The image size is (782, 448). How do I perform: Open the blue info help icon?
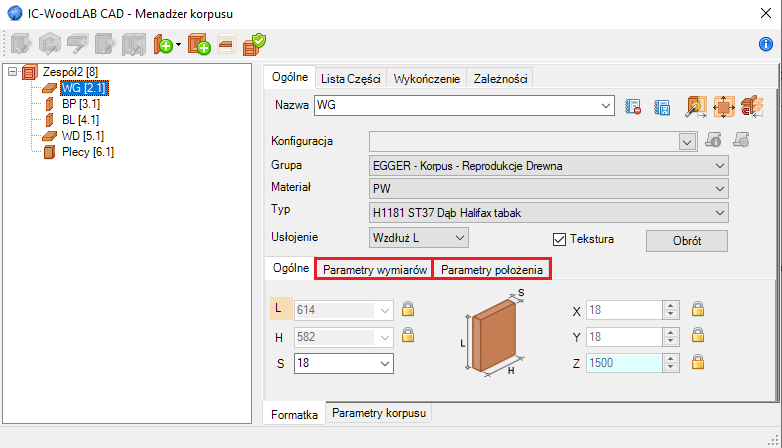[767, 44]
